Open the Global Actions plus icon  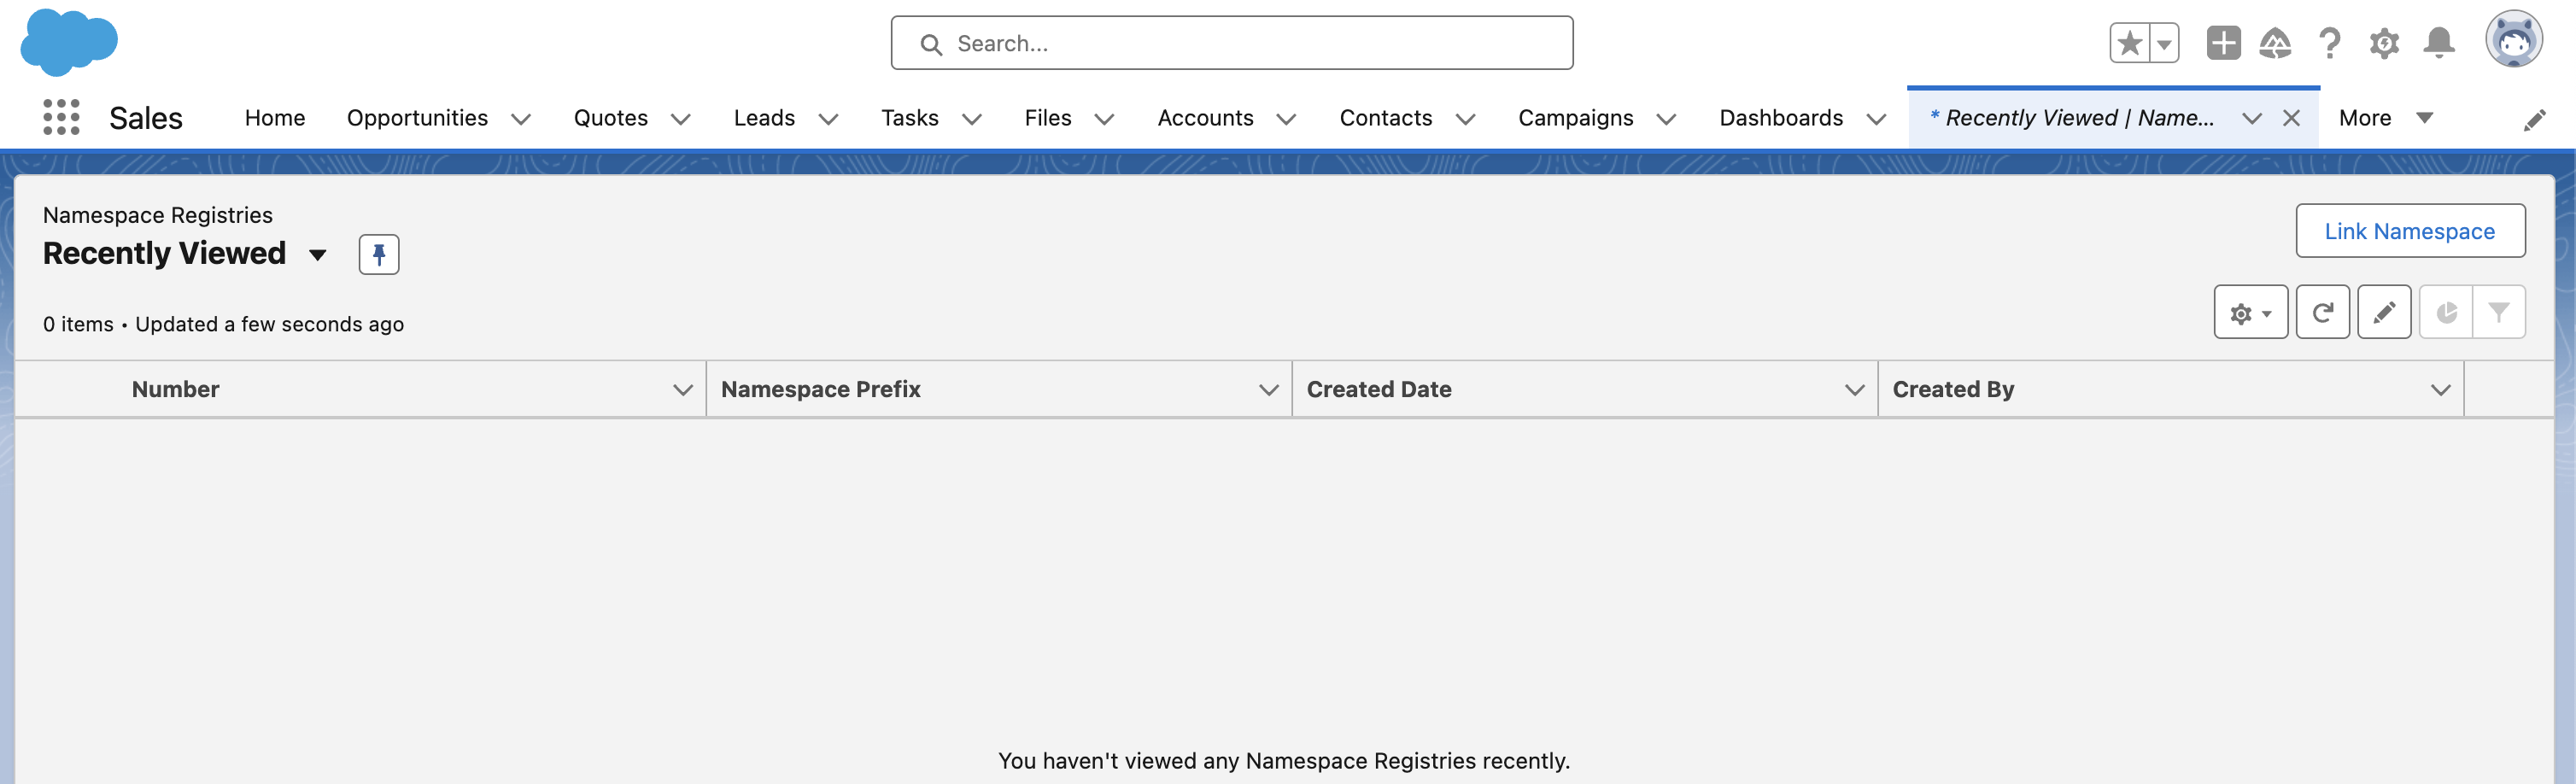coord(2223,43)
